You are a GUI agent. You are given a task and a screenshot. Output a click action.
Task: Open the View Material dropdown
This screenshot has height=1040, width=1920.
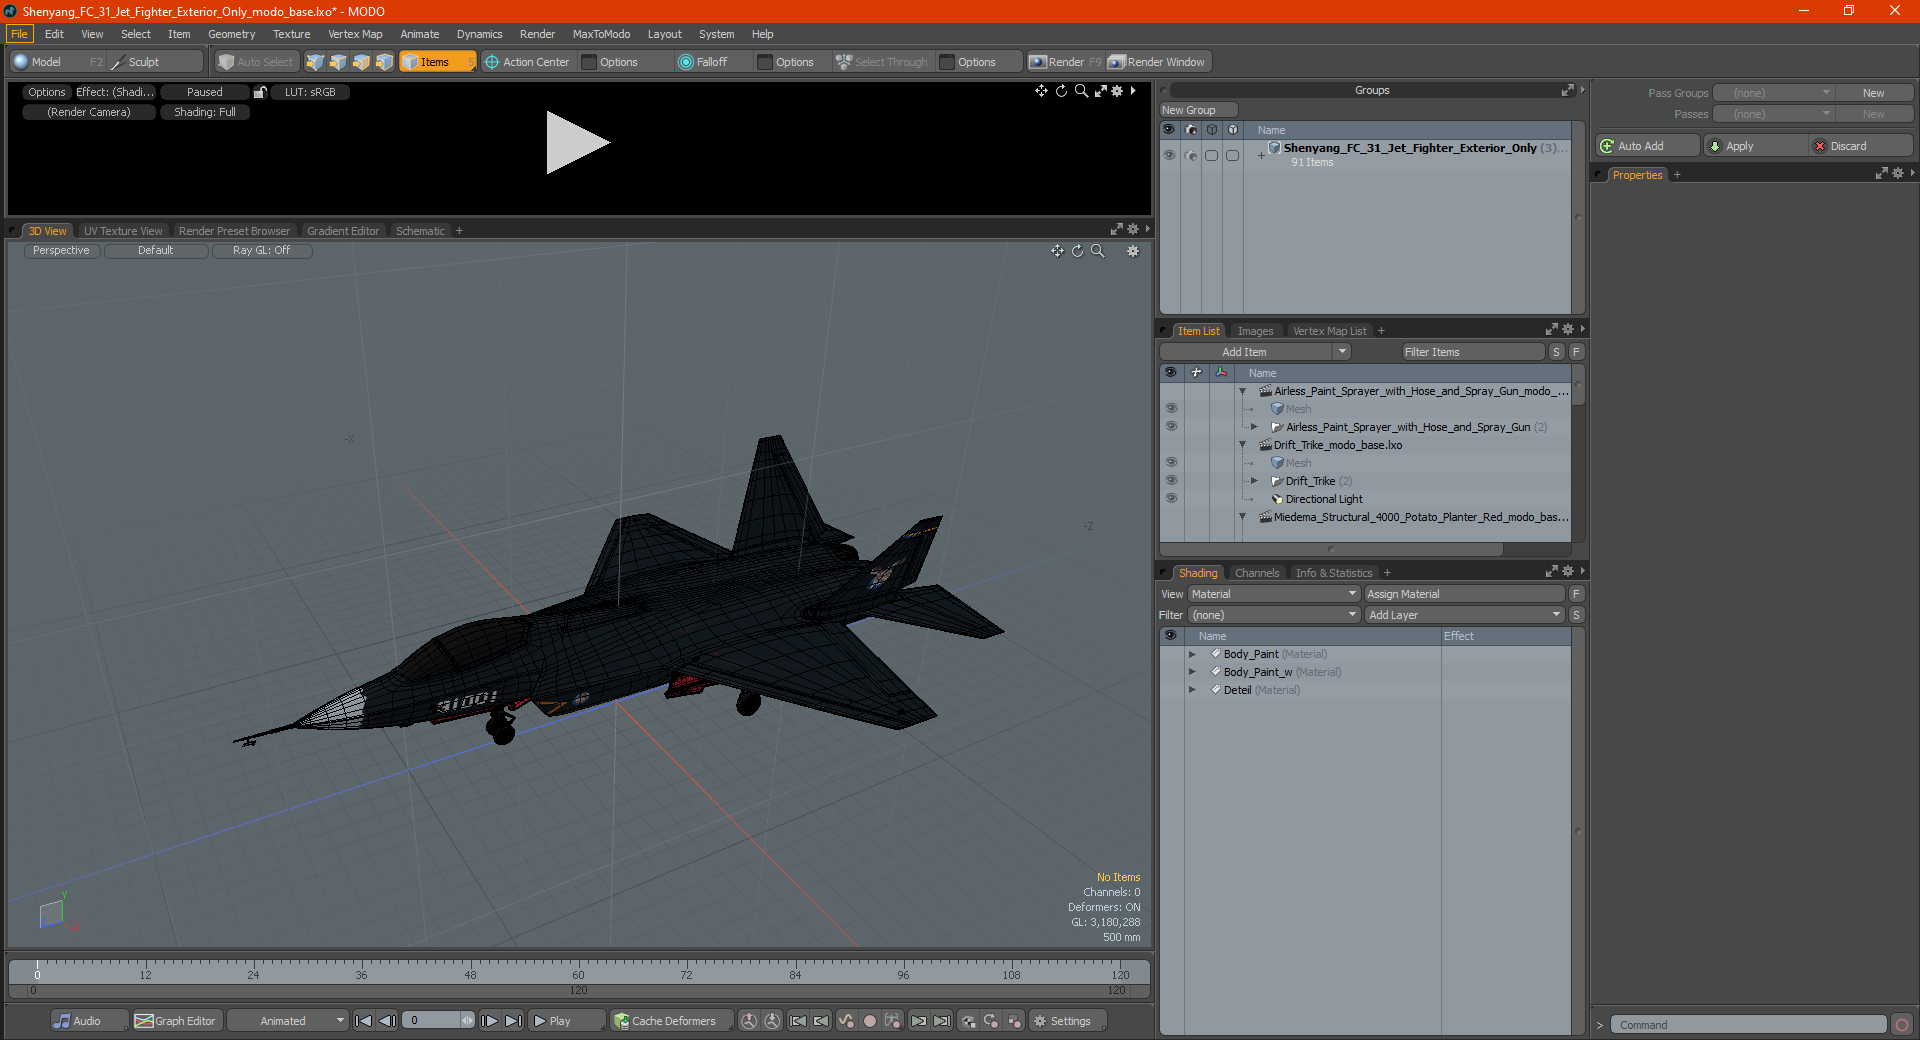click(x=1274, y=594)
